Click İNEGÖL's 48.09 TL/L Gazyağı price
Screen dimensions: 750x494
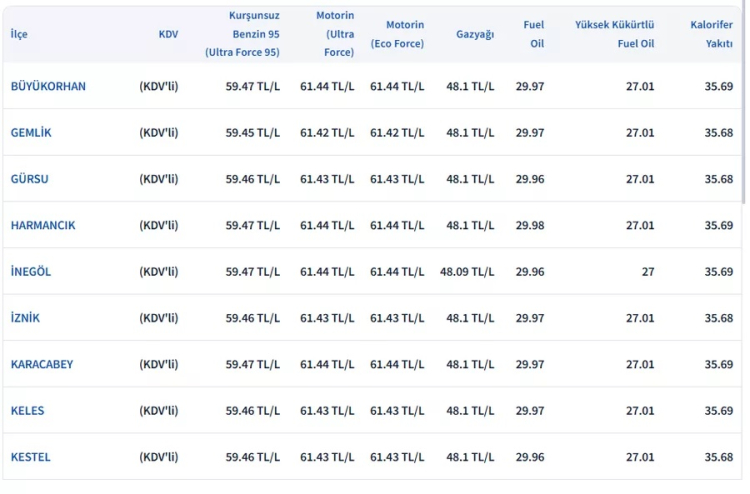[x=467, y=271]
